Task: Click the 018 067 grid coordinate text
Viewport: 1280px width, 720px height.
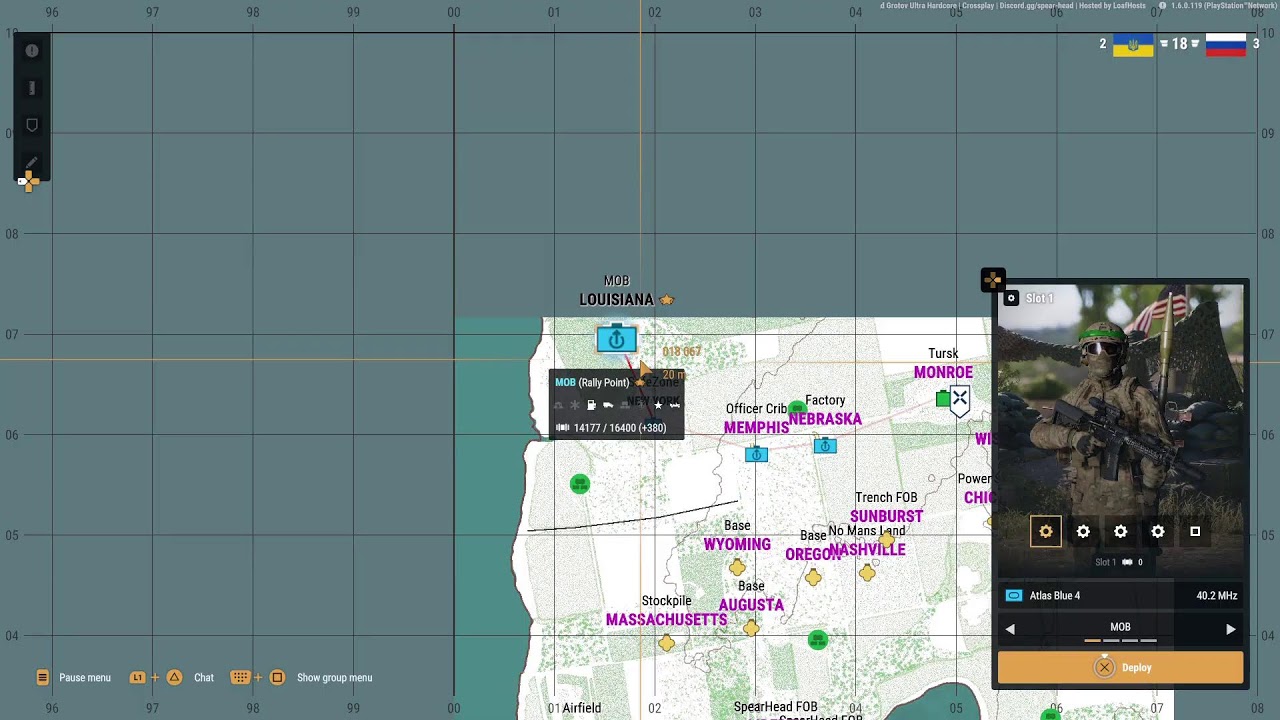Action: pyautogui.click(x=682, y=352)
